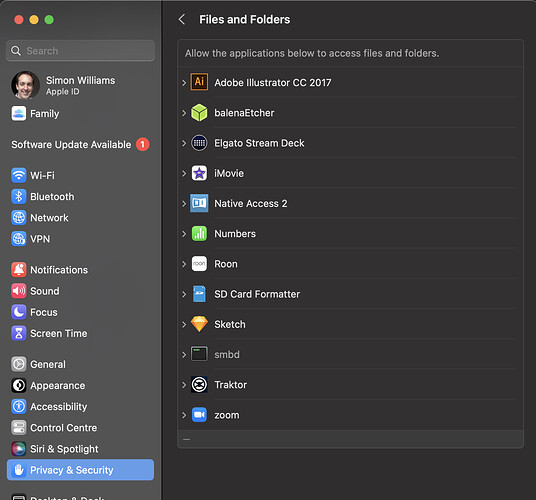Click the Notifications bell icon
Screen dimensions: 536x500
coord(19,270)
